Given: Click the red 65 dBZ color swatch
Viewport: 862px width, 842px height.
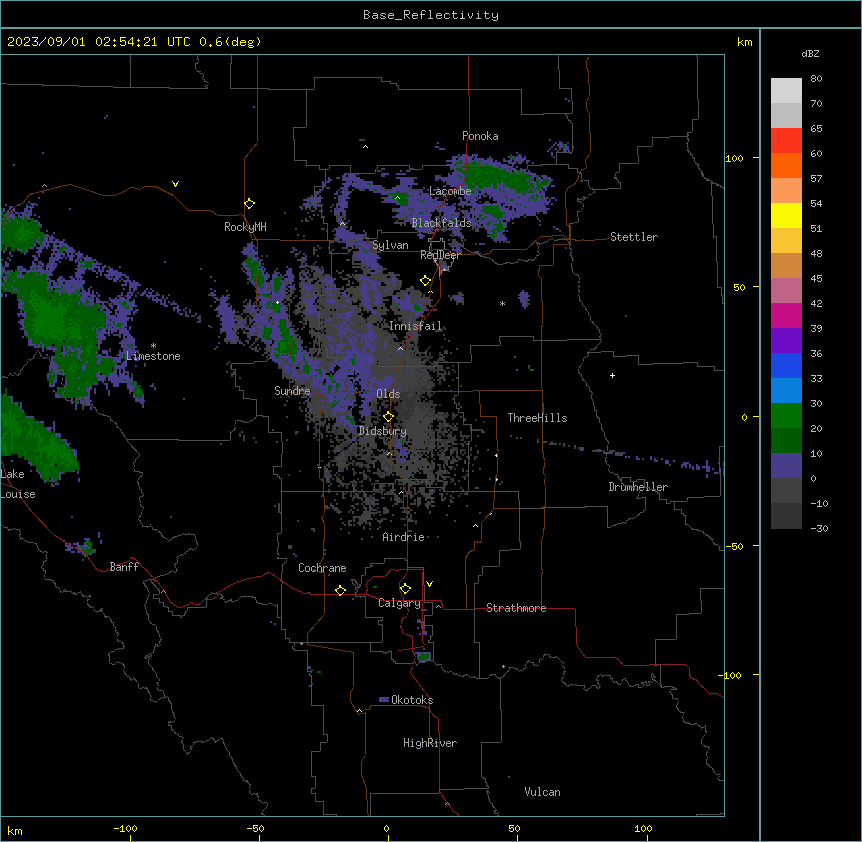Looking at the screenshot, I should coord(786,141).
